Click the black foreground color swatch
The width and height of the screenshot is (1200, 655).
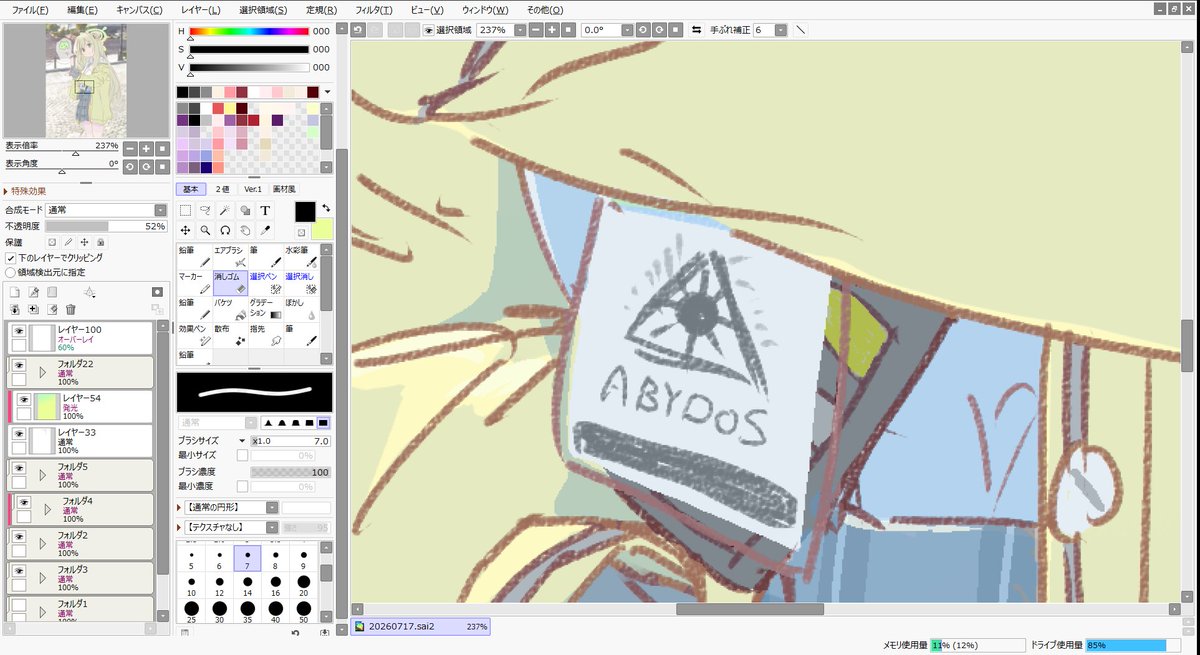305,212
